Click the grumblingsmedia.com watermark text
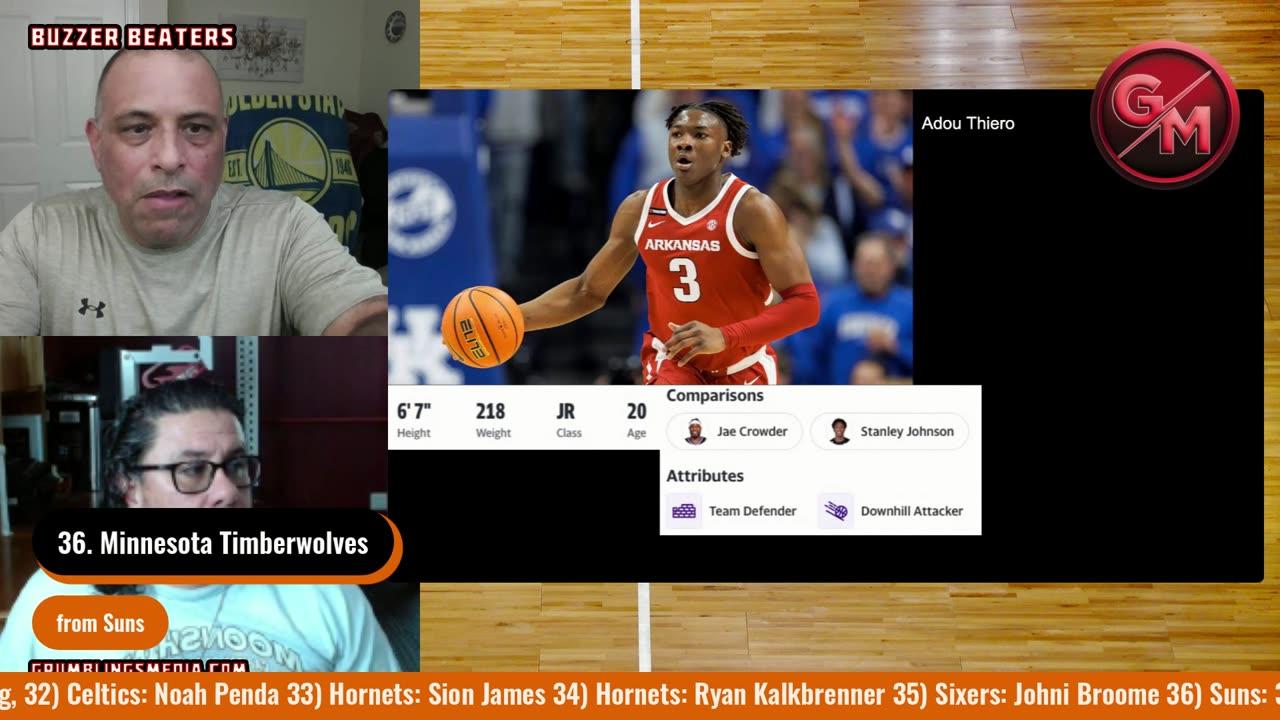This screenshot has height=720, width=1280. pyautogui.click(x=138, y=666)
